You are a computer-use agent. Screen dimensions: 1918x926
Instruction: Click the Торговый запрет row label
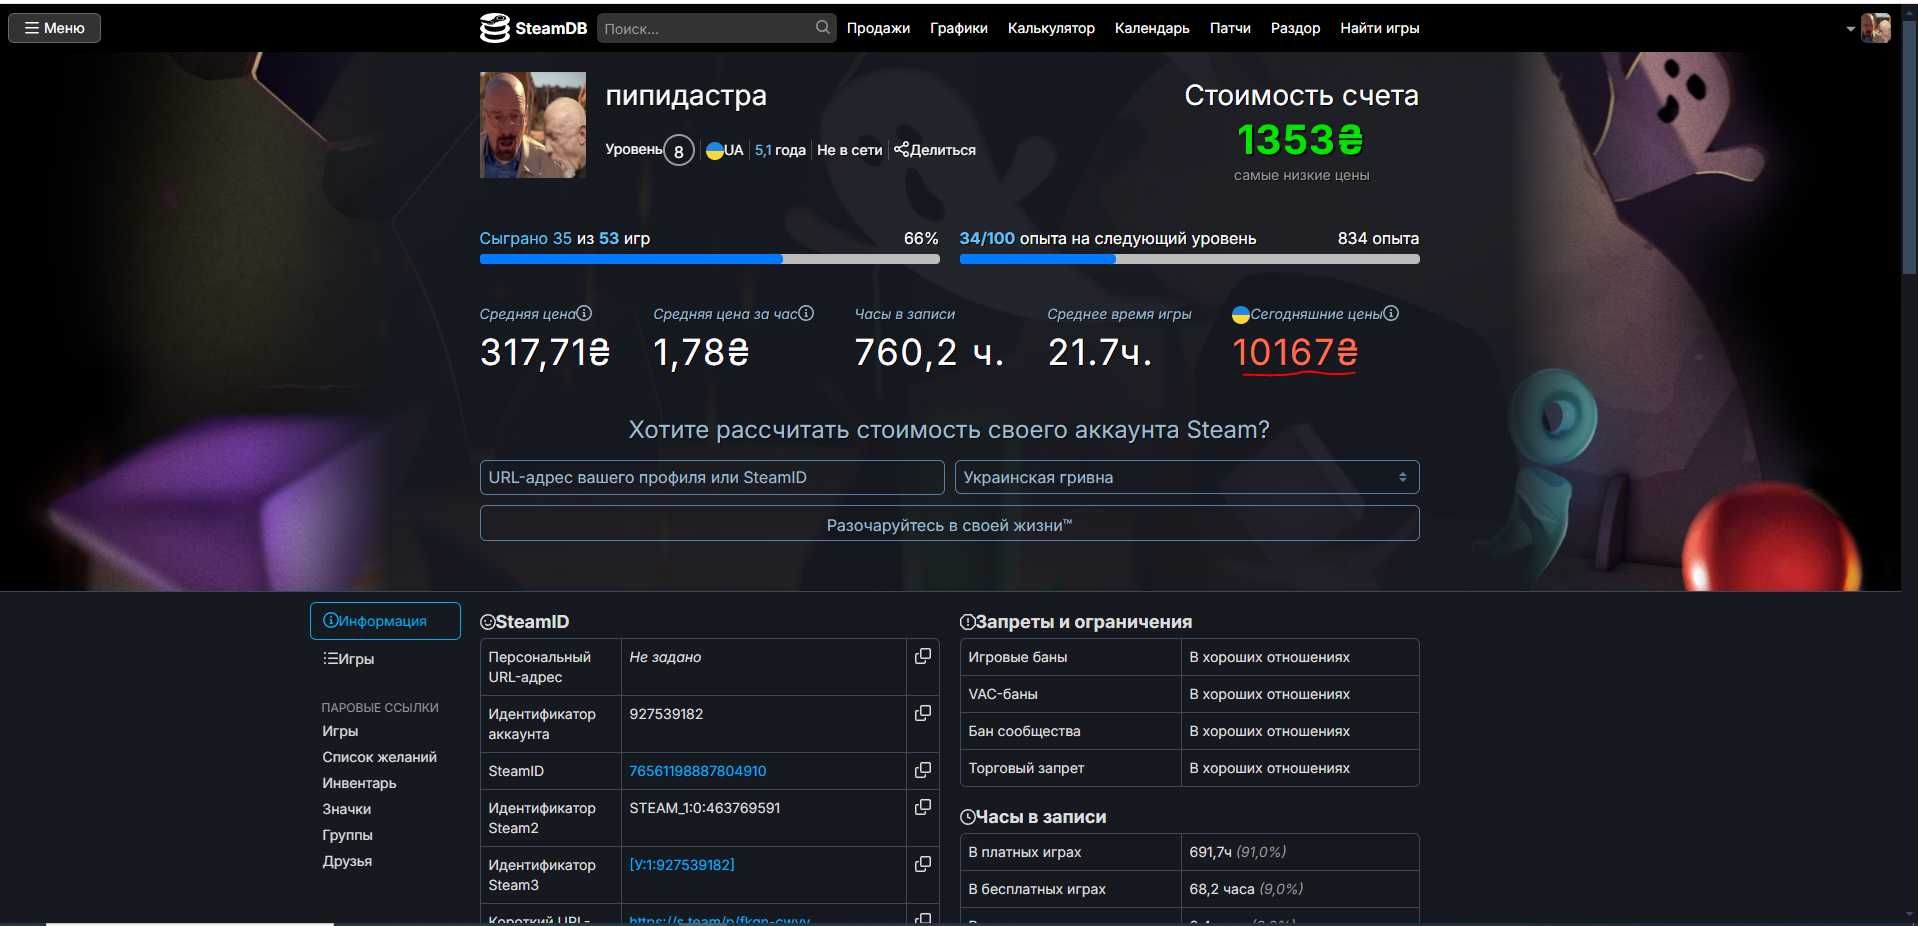(1026, 768)
